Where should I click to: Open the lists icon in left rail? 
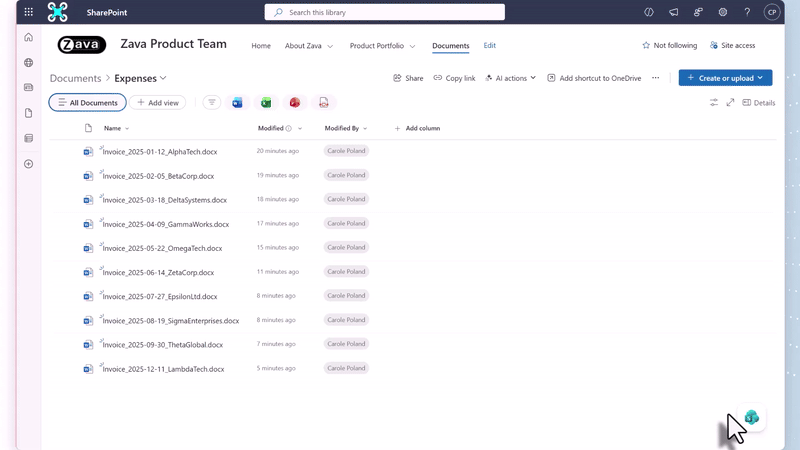[29, 138]
